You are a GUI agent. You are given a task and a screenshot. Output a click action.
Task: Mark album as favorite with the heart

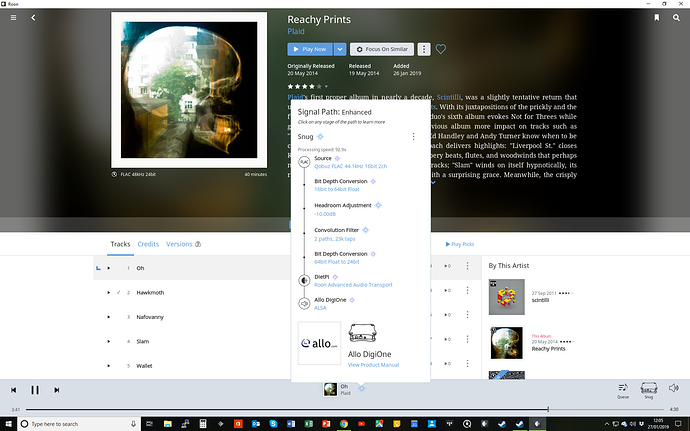(x=440, y=49)
